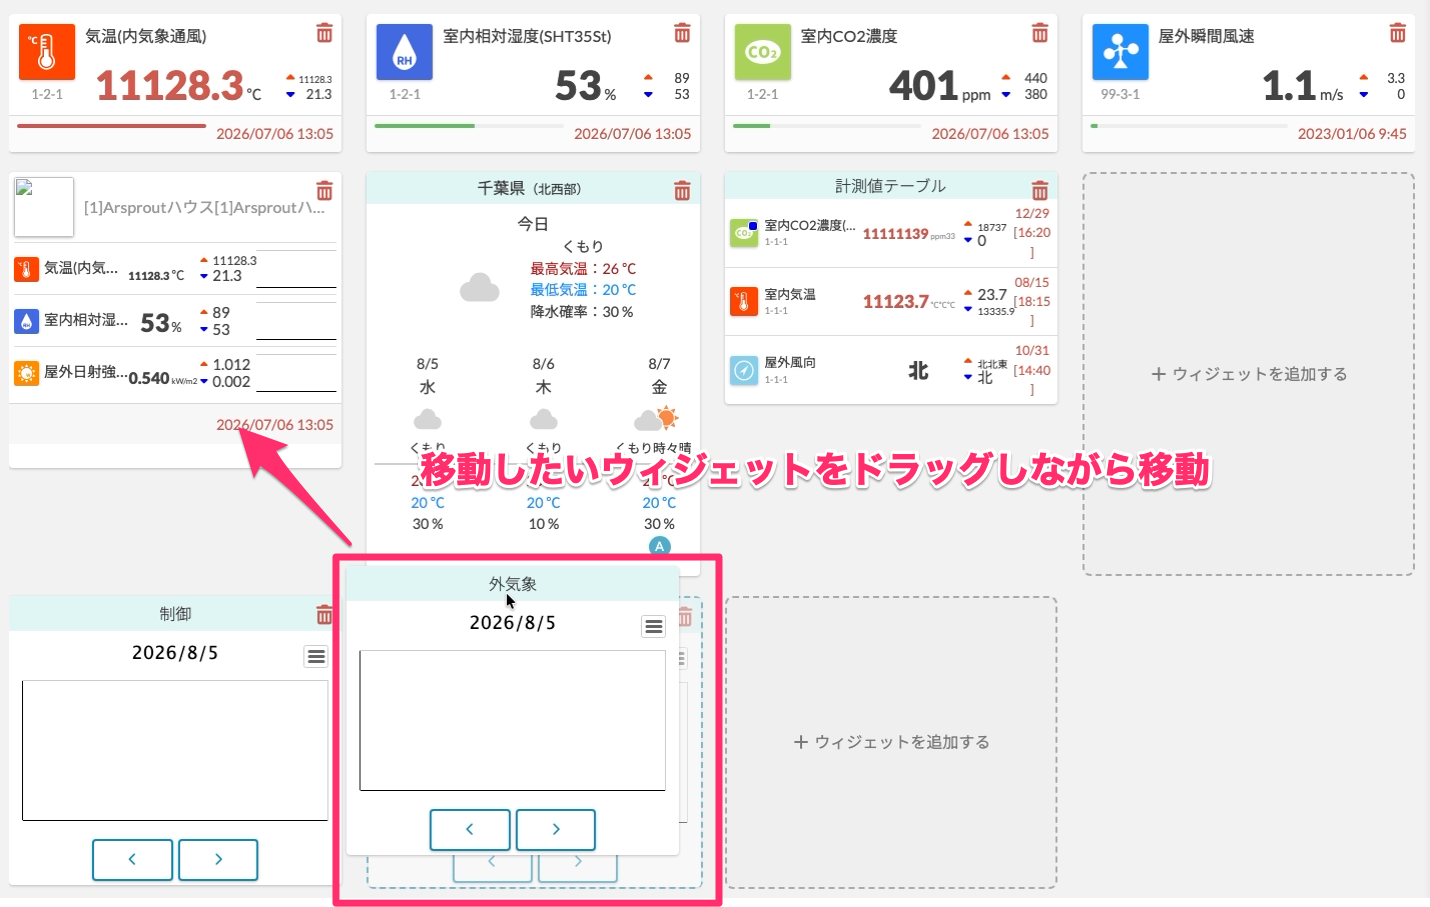This screenshot has width=1430, height=907.
Task: Remove the 屋外瞬間風速 widget using trash icon
Action: coord(1397,33)
